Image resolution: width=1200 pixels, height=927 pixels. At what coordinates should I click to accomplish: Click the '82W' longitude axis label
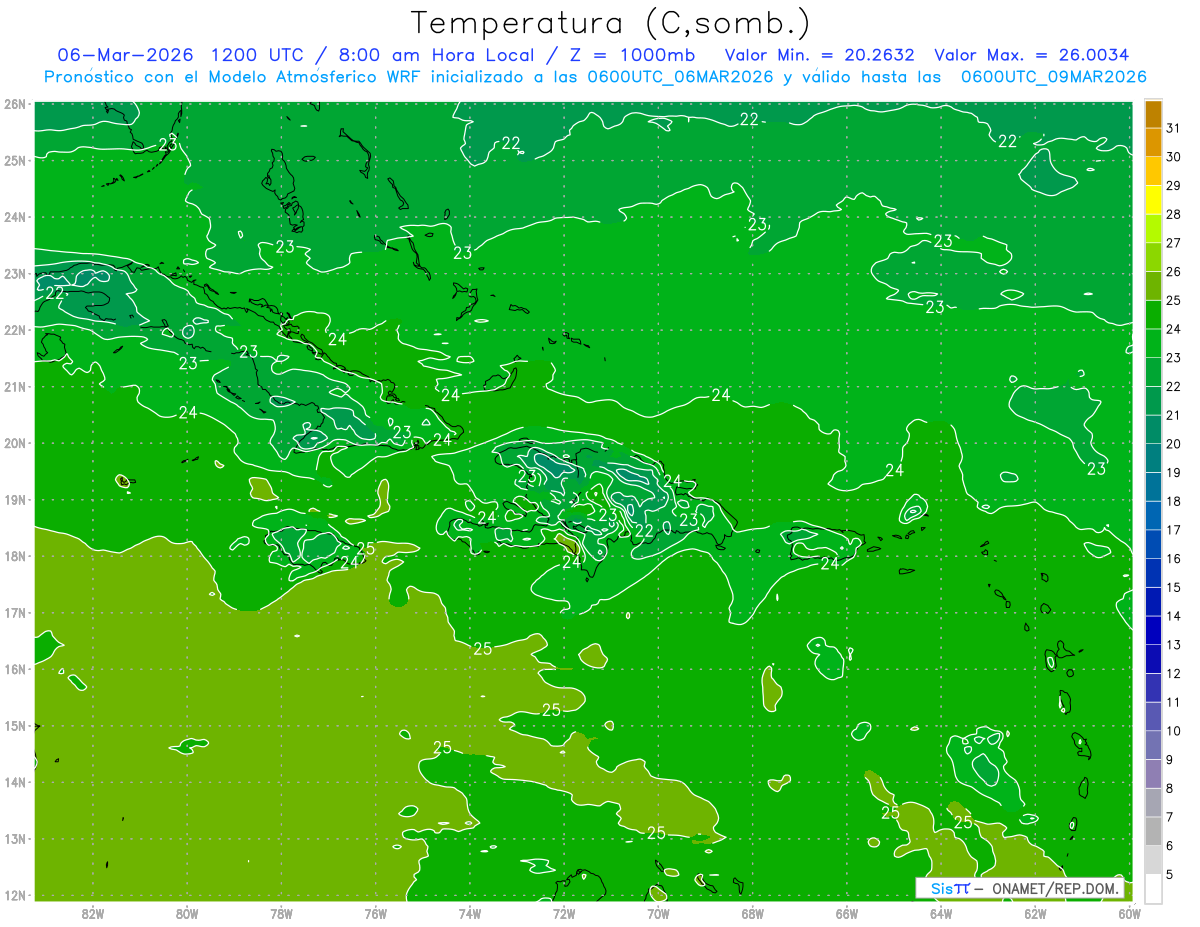(x=93, y=913)
